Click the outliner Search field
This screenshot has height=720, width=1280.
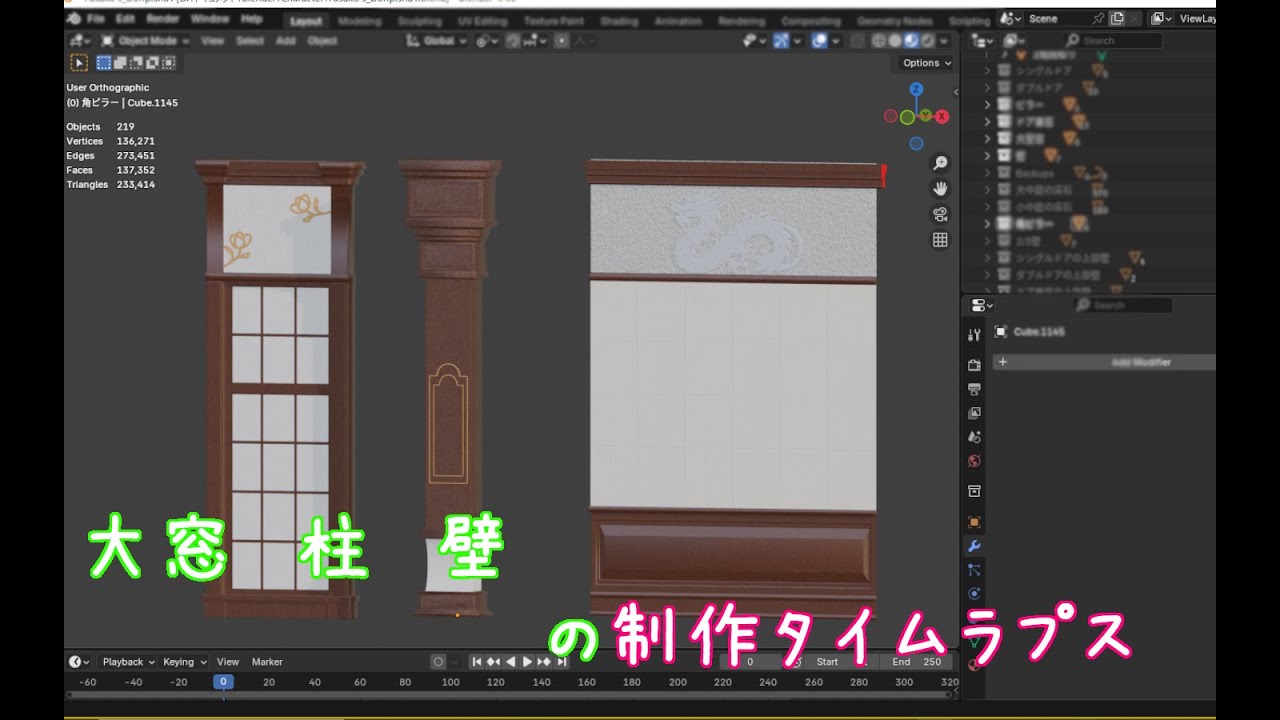1112,41
